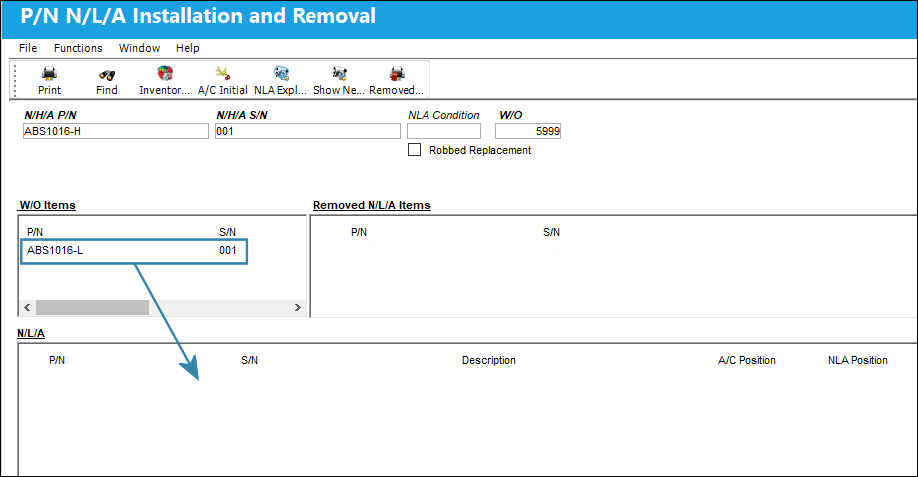Image resolution: width=918 pixels, height=477 pixels.
Task: Click the P/N header in Removed N/L/A Items
Action: point(359,232)
